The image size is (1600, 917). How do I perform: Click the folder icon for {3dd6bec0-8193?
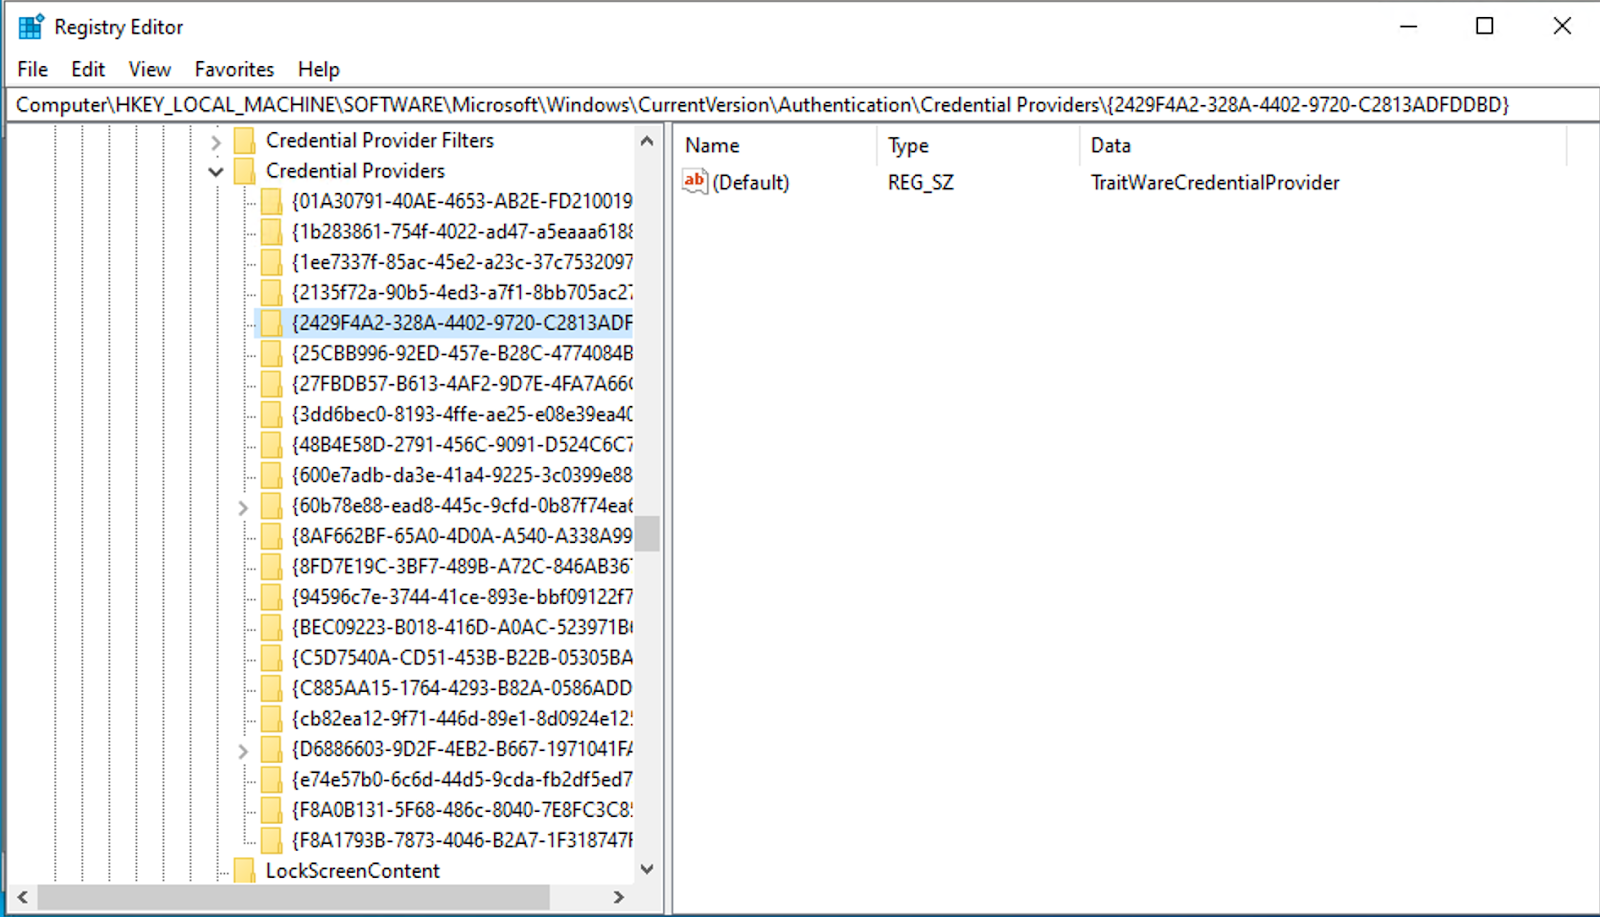click(x=271, y=415)
